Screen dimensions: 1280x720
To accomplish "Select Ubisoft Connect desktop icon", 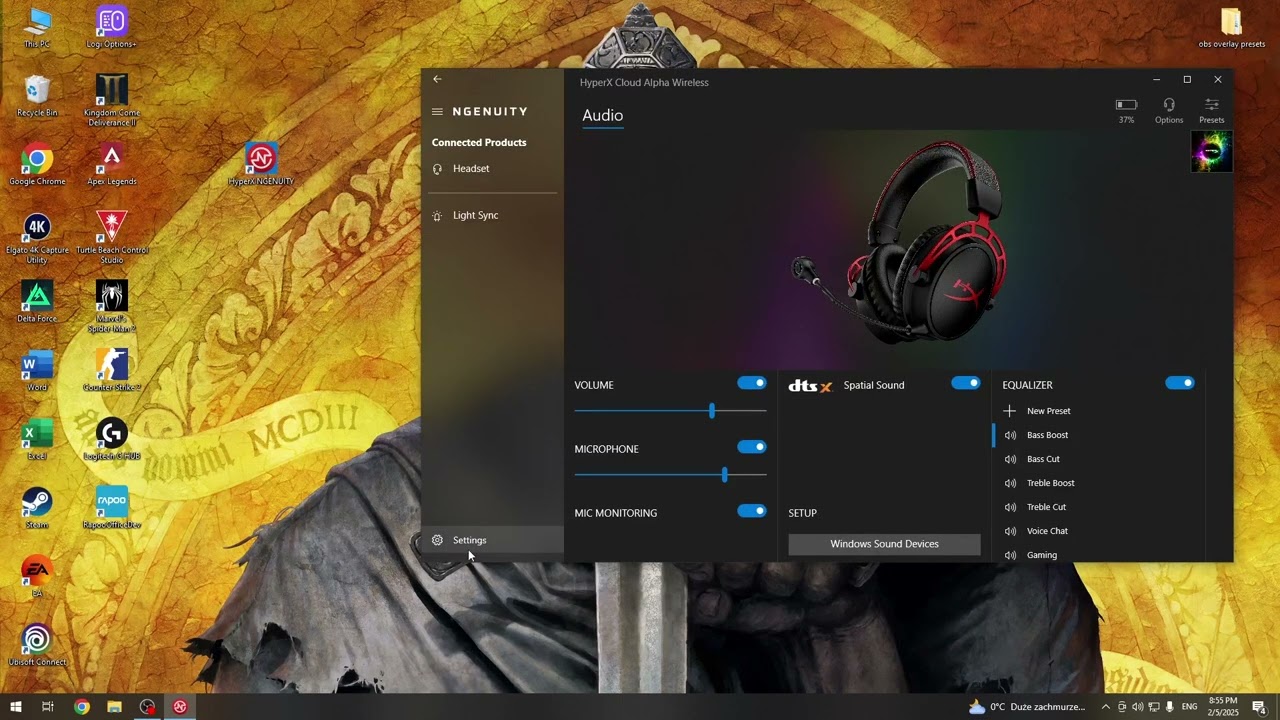I will point(37,646).
